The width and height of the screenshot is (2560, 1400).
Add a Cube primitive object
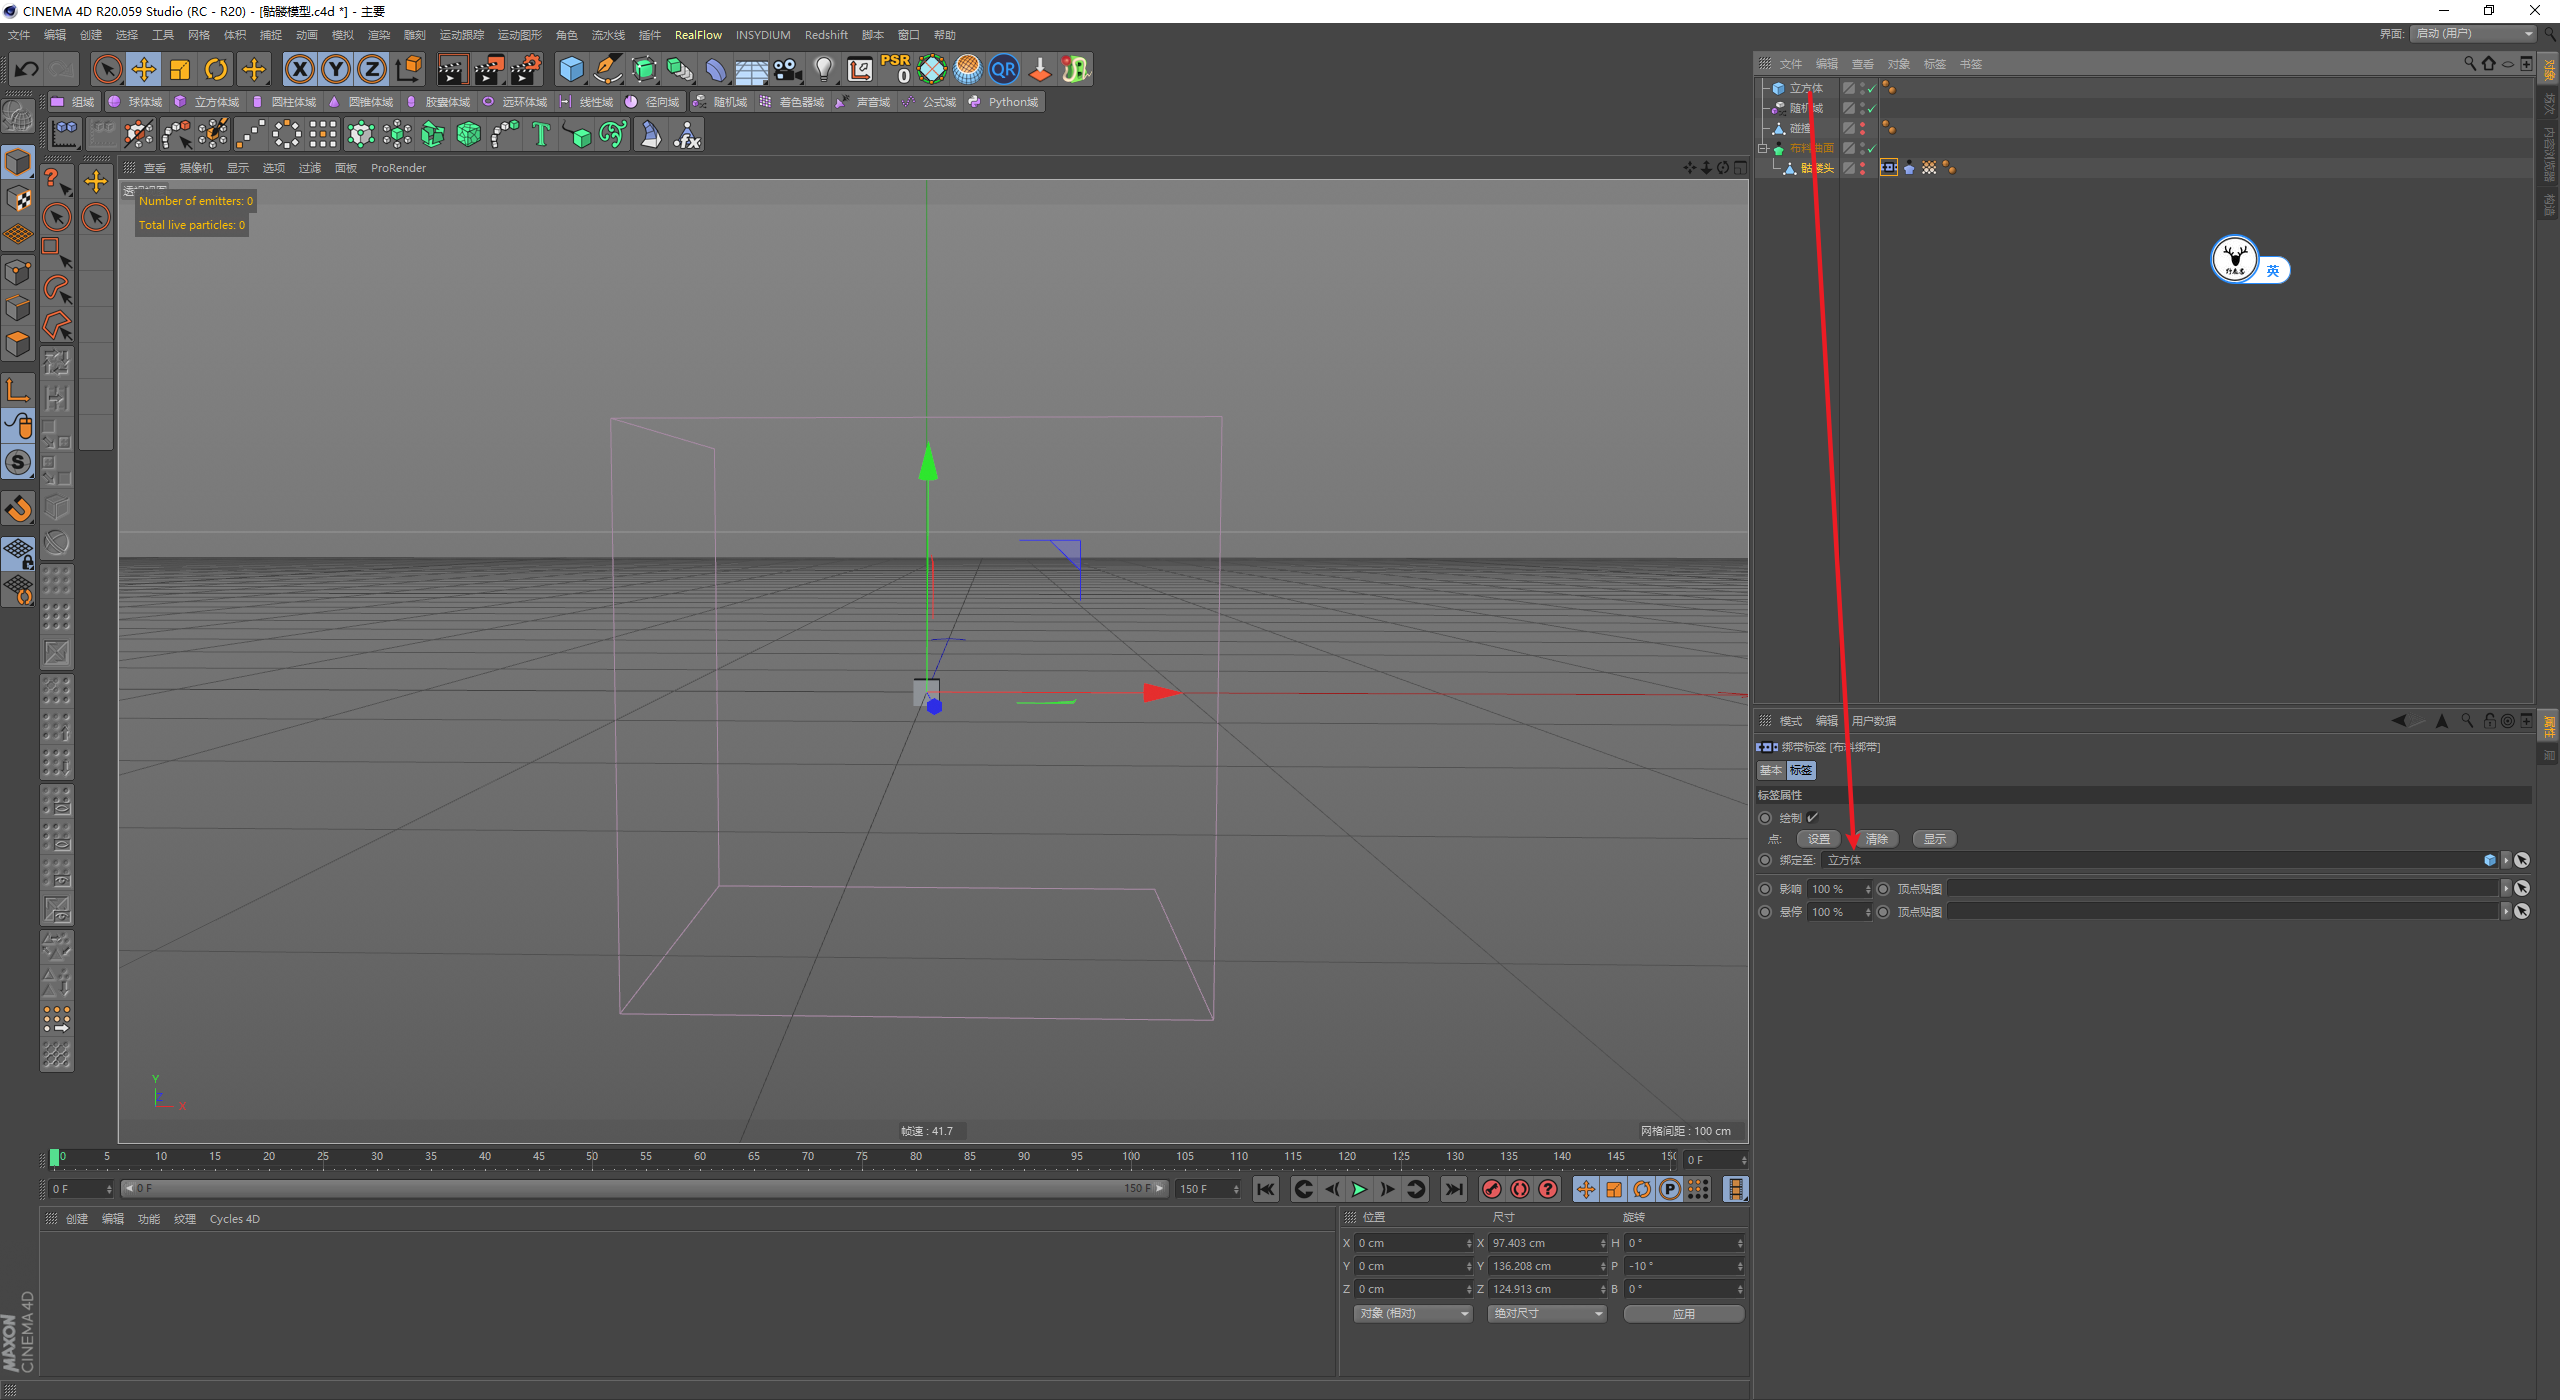[571, 69]
